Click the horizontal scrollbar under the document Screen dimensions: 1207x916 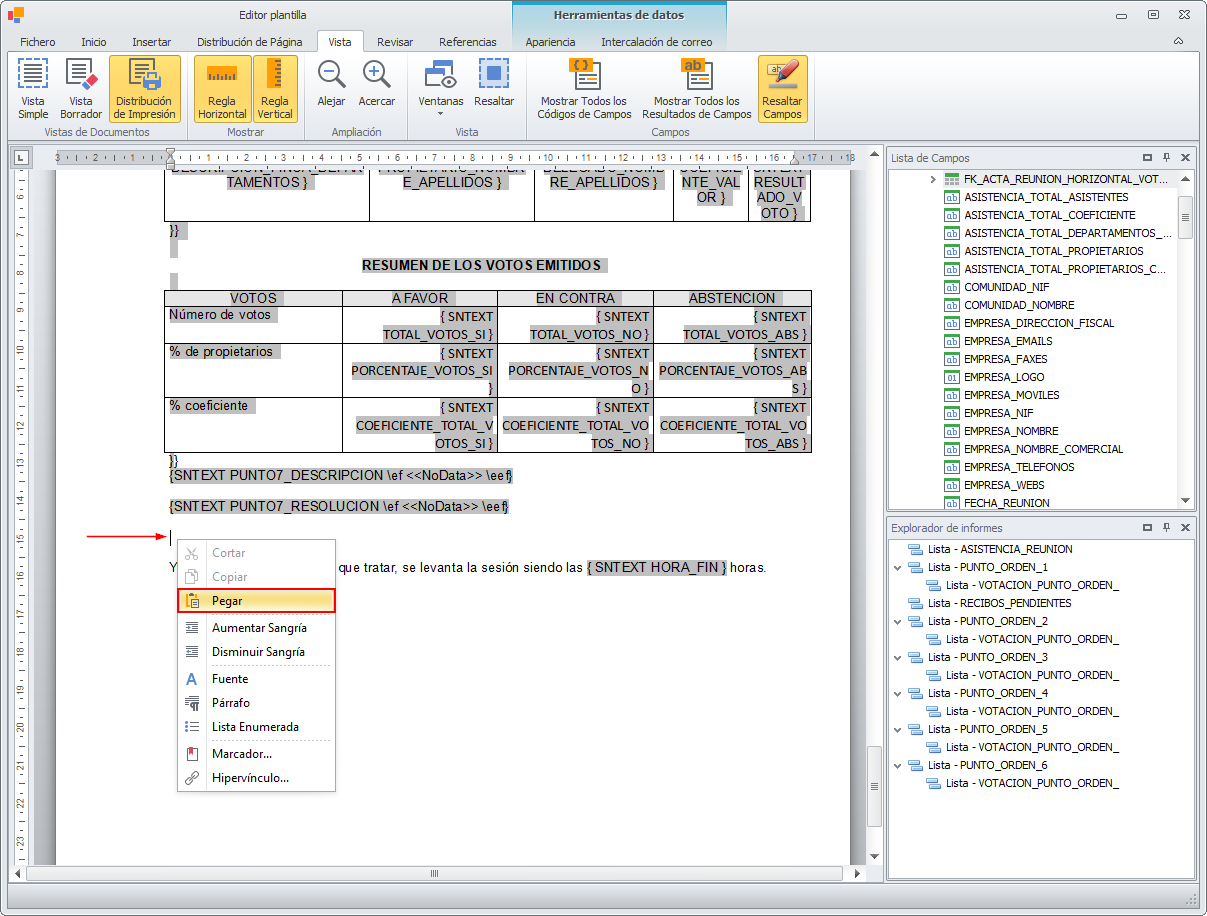(435, 873)
